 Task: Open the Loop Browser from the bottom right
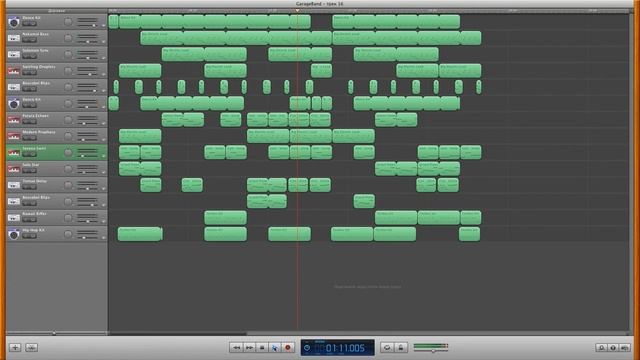(x=601, y=347)
